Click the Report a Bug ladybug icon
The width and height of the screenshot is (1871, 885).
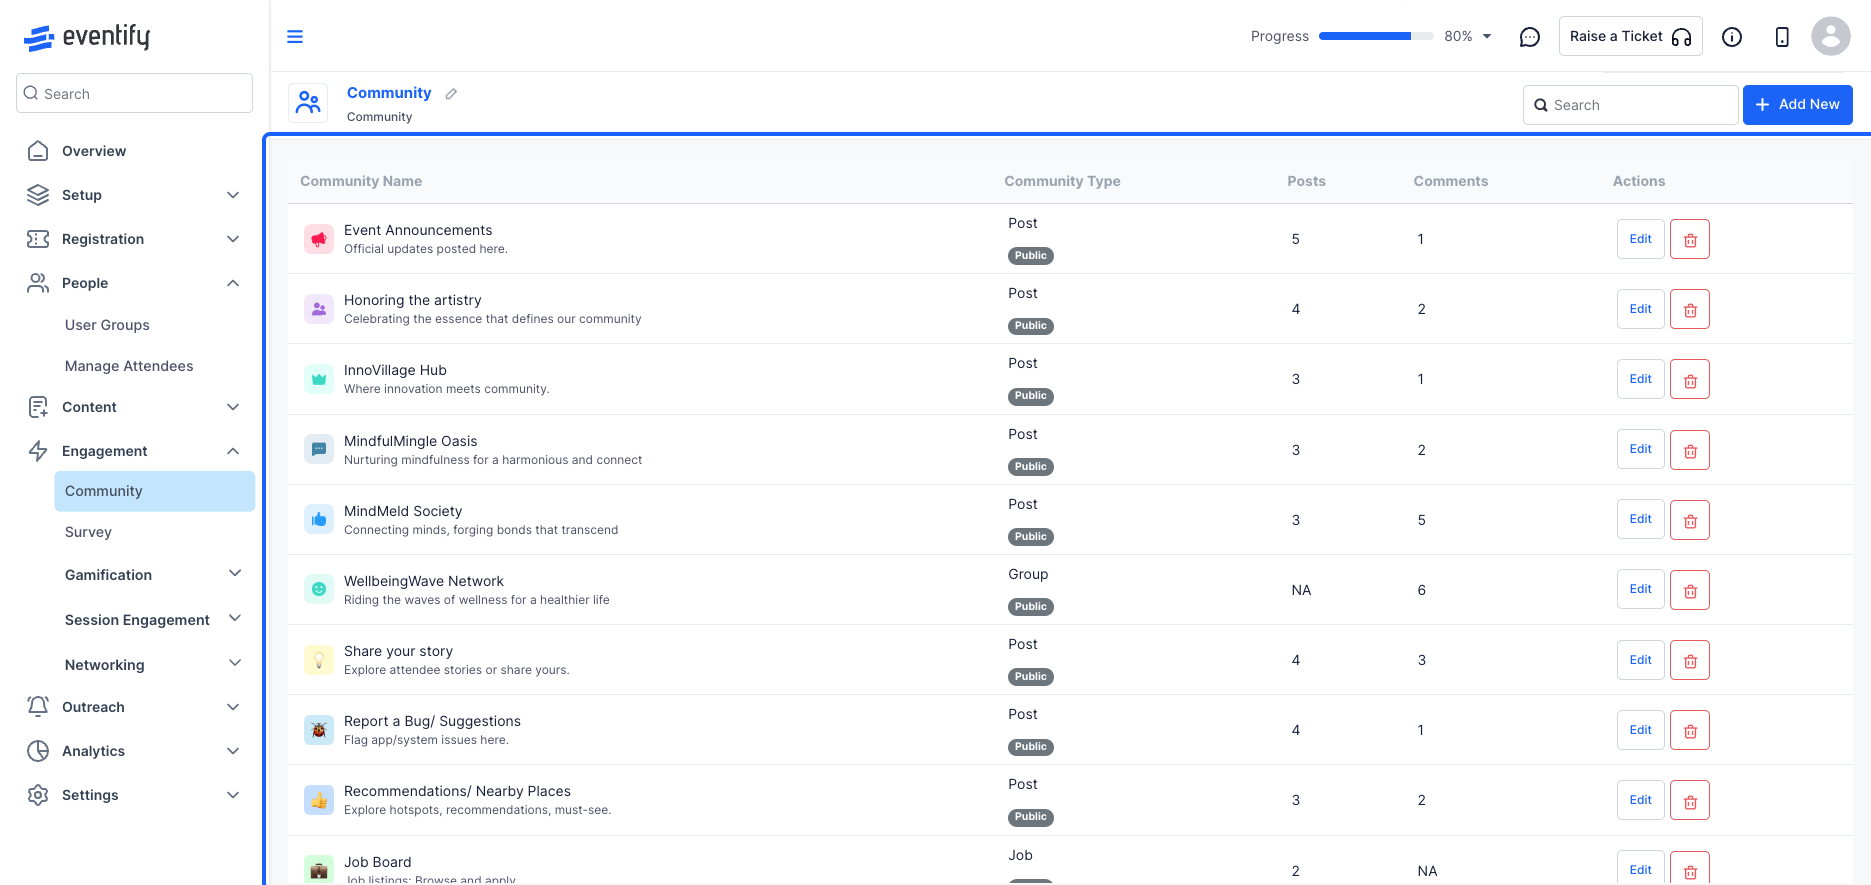319,730
